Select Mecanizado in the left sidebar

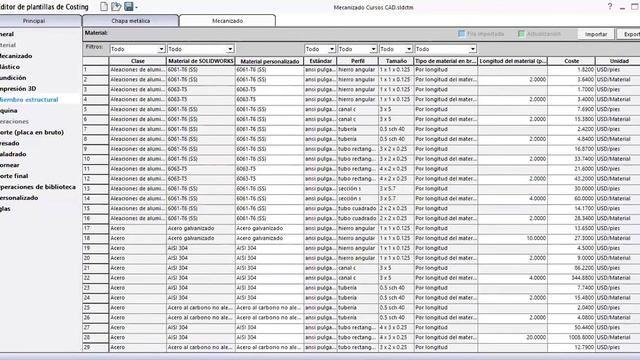(16, 56)
